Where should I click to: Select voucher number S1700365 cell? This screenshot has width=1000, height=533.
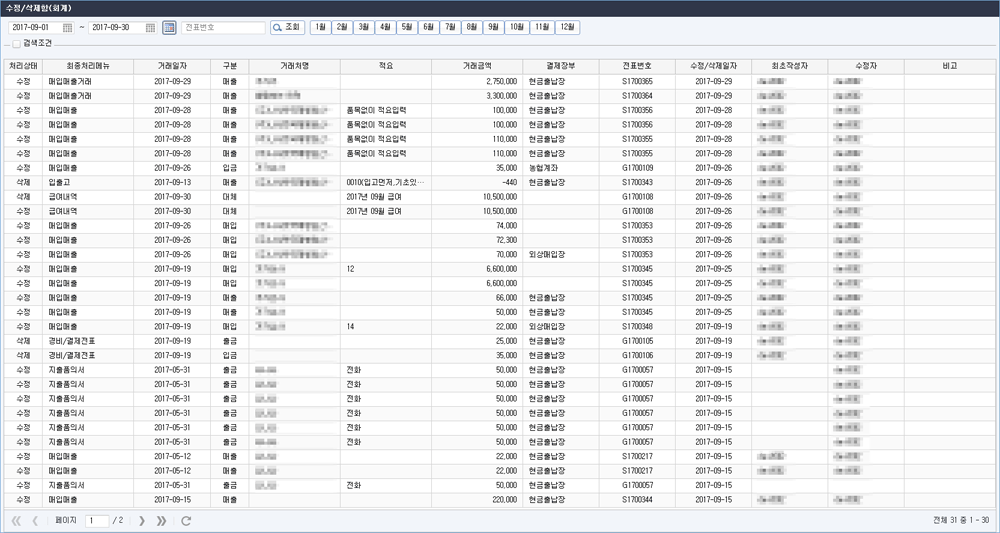(x=637, y=82)
